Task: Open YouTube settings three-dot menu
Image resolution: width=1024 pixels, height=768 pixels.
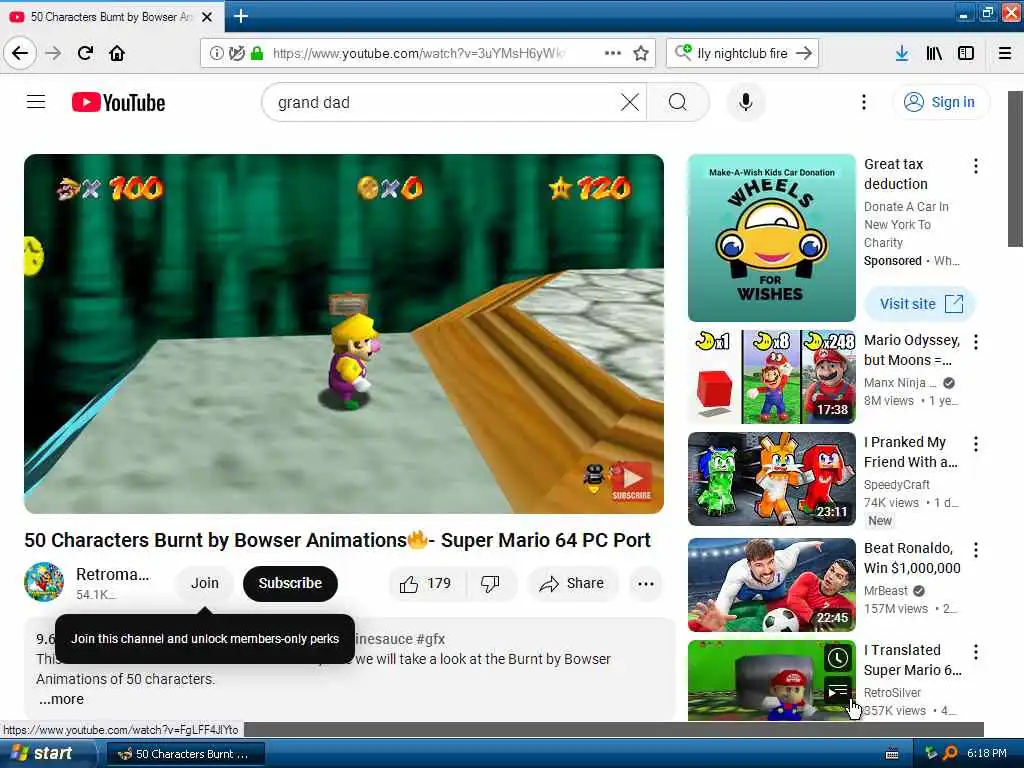Action: click(864, 102)
